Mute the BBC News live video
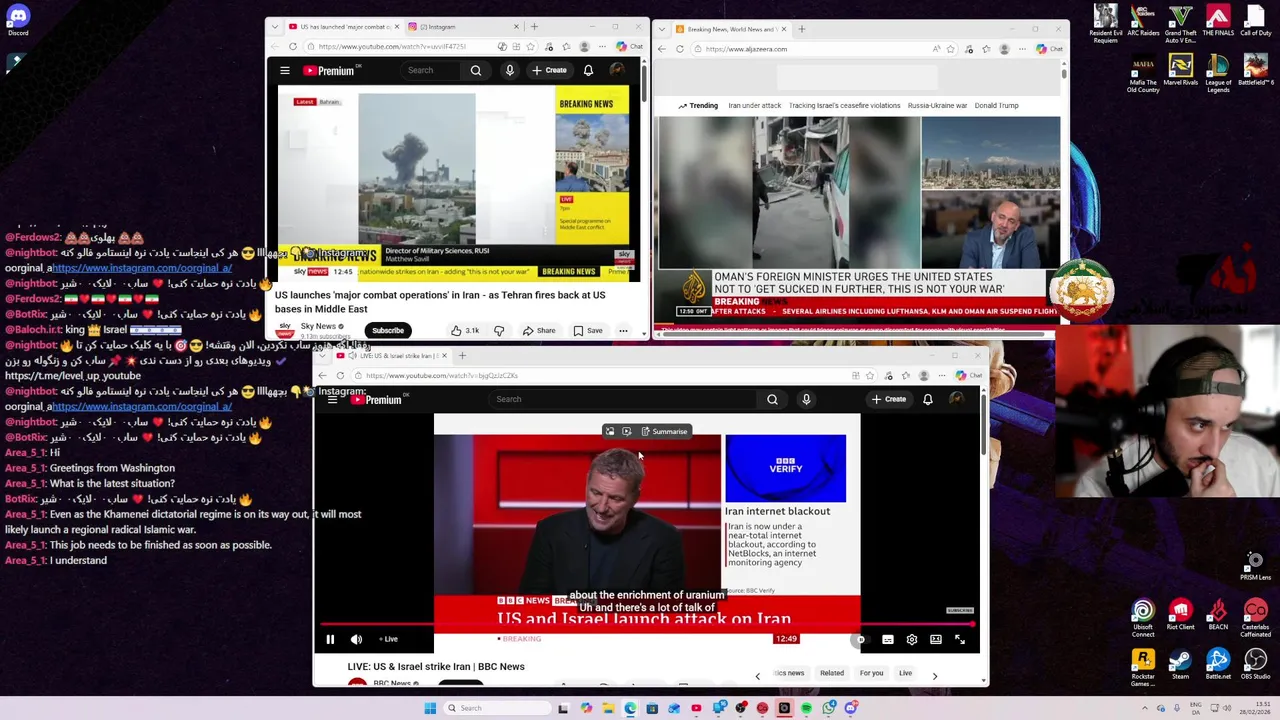The width and height of the screenshot is (1280, 720). click(x=356, y=639)
